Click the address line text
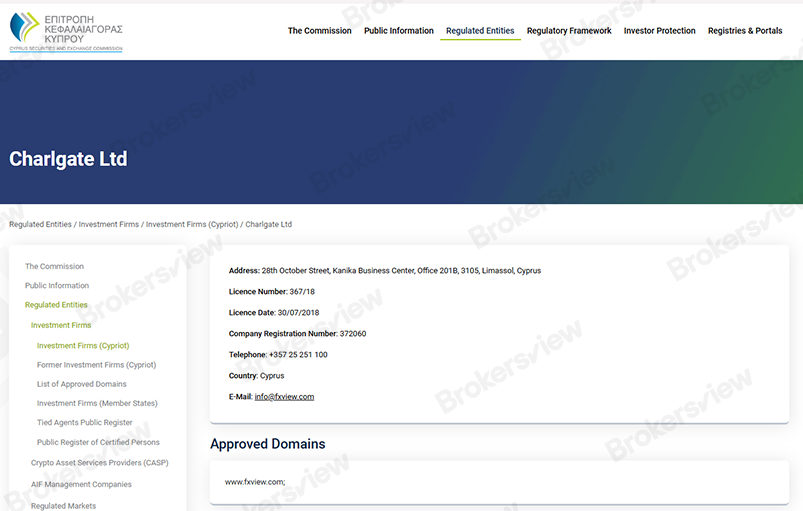Viewport: 803px width, 511px height. coord(385,270)
